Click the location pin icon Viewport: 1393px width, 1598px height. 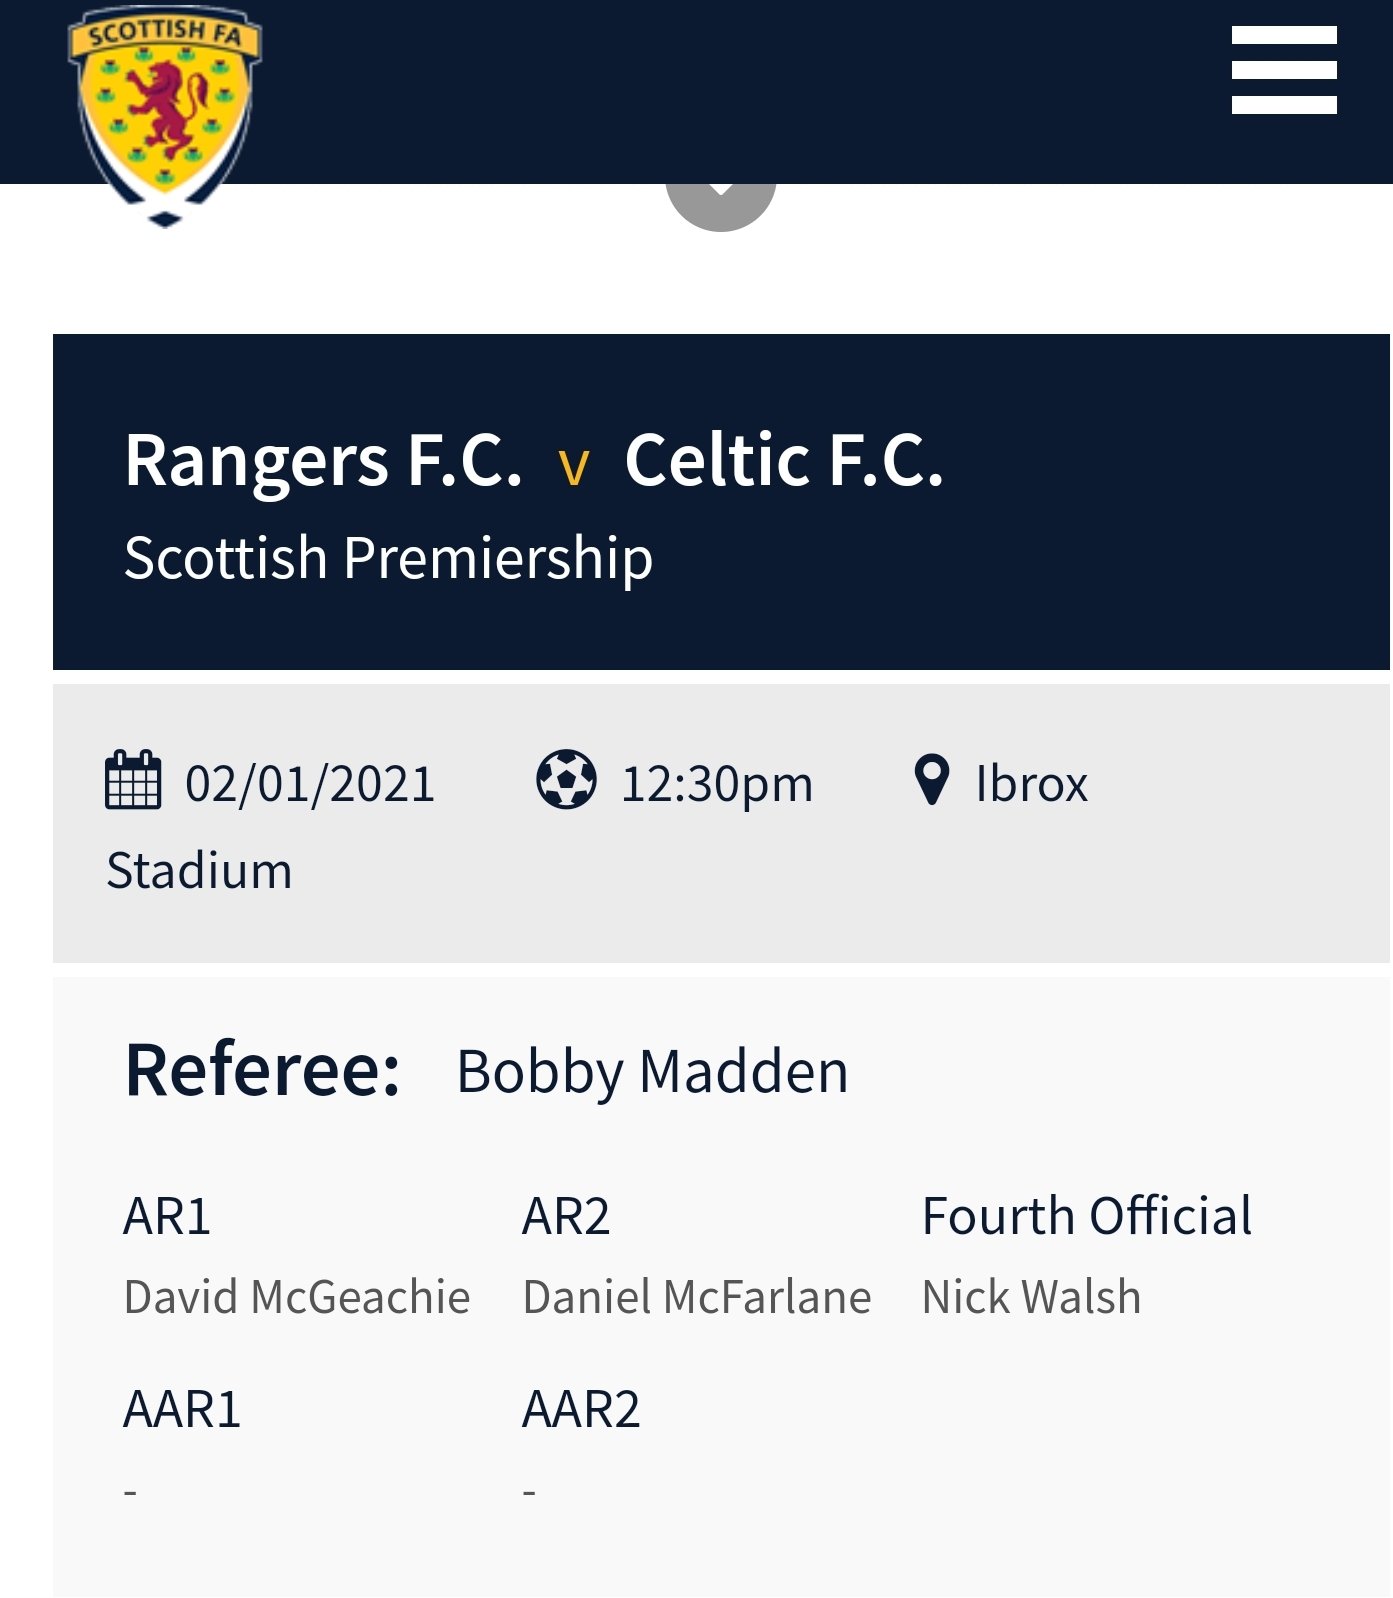[931, 780]
